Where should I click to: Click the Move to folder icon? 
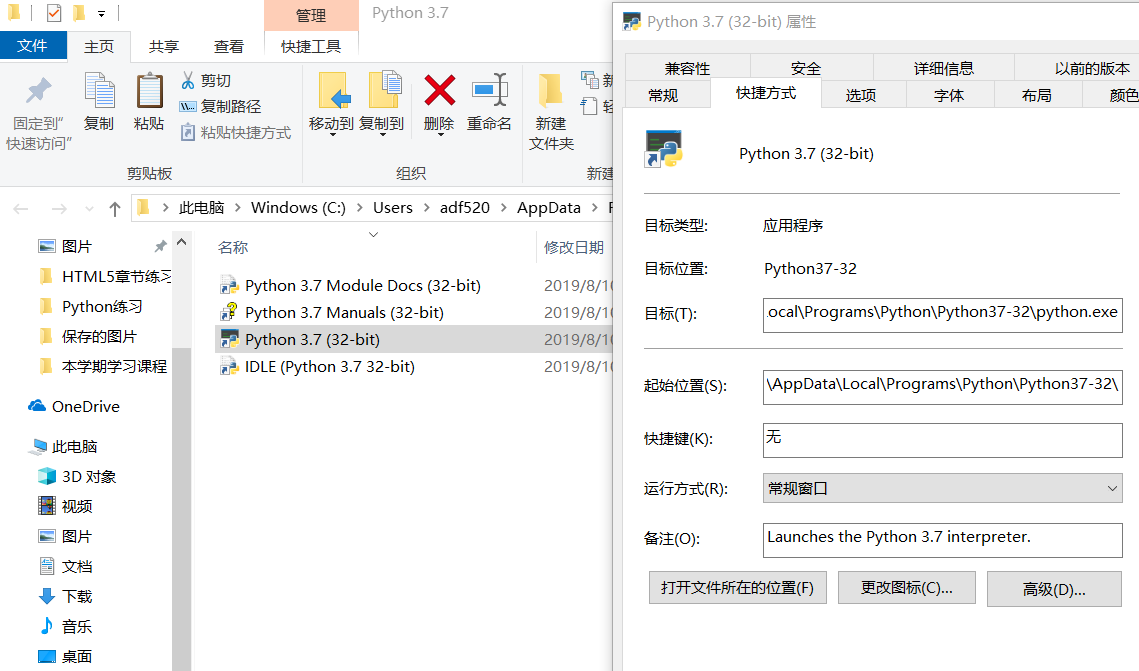[334, 91]
